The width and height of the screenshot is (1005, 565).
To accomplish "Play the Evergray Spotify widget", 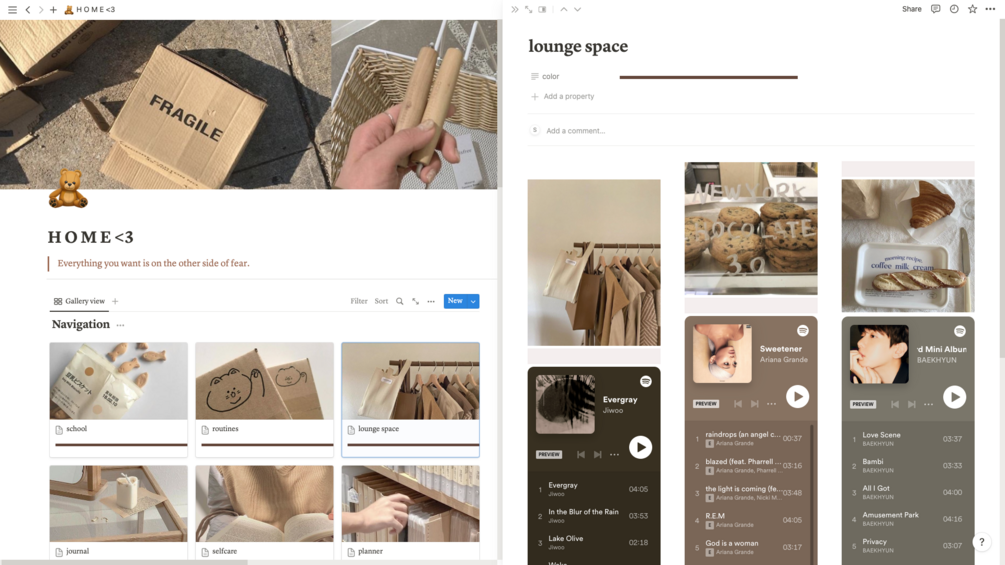I will (640, 447).
